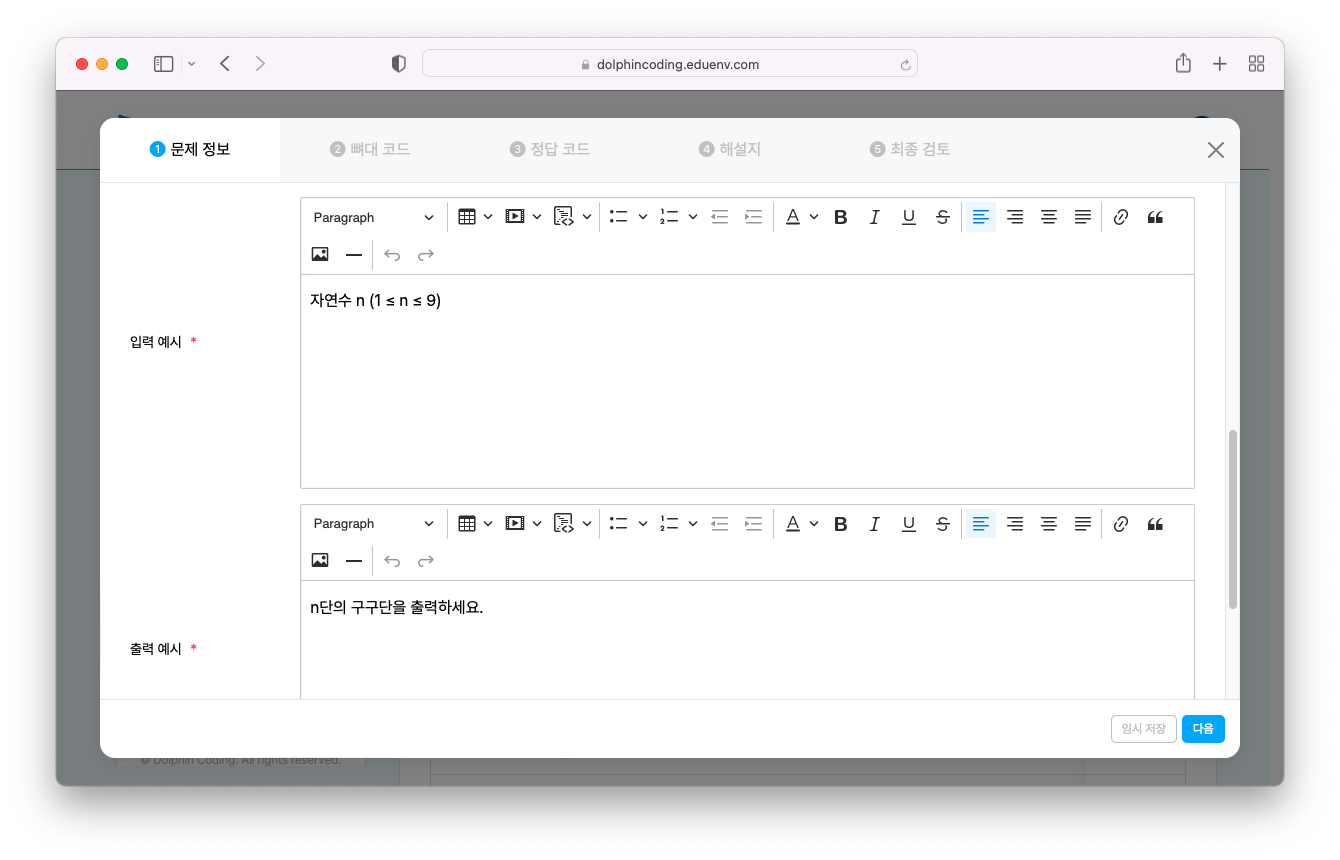1340x860 pixels.
Task: Insert link in 입력 예시 editor
Action: coord(1121,217)
